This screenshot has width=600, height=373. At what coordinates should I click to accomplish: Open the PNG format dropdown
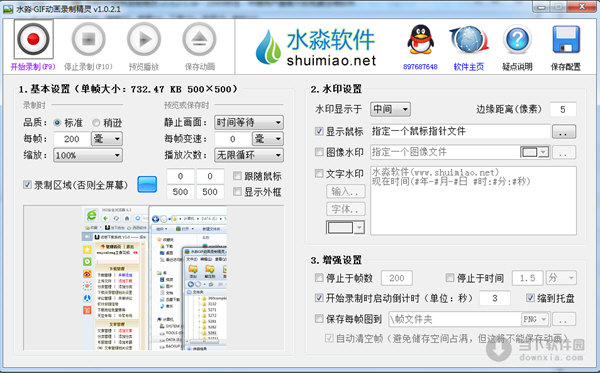coord(535,319)
